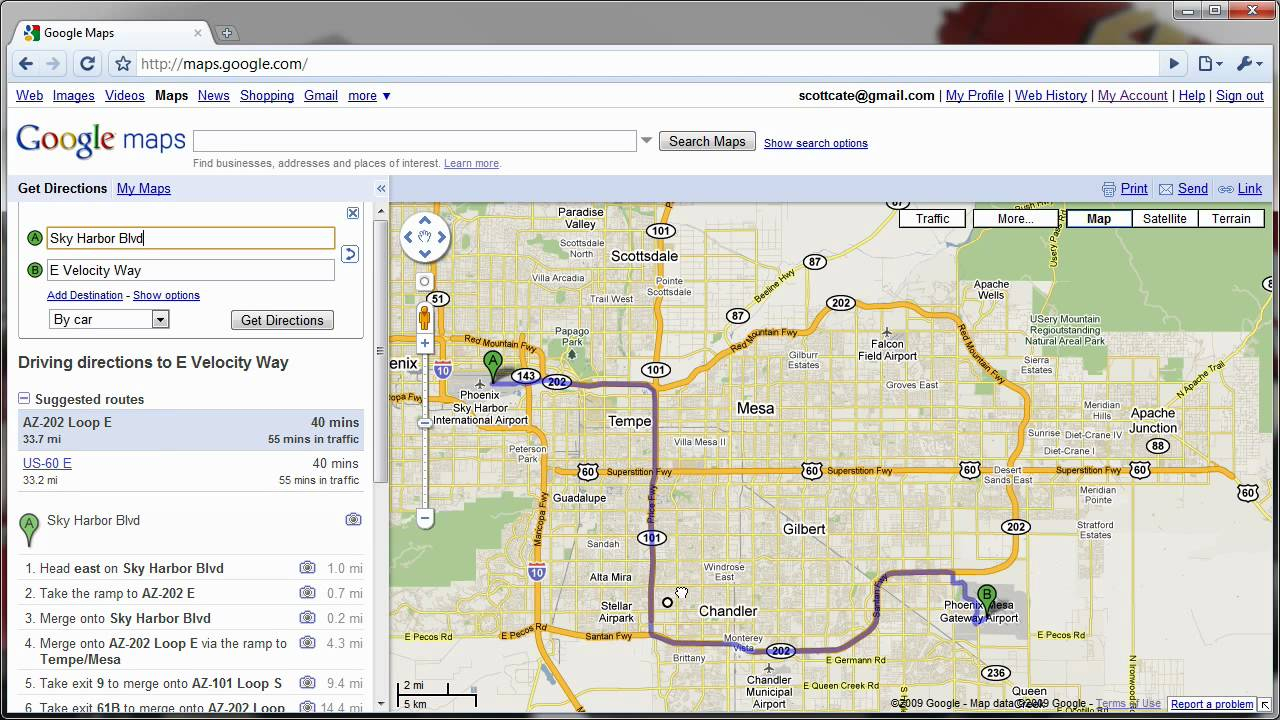Pan the map right with arrow control
The width and height of the screenshot is (1280, 720).
point(442,237)
